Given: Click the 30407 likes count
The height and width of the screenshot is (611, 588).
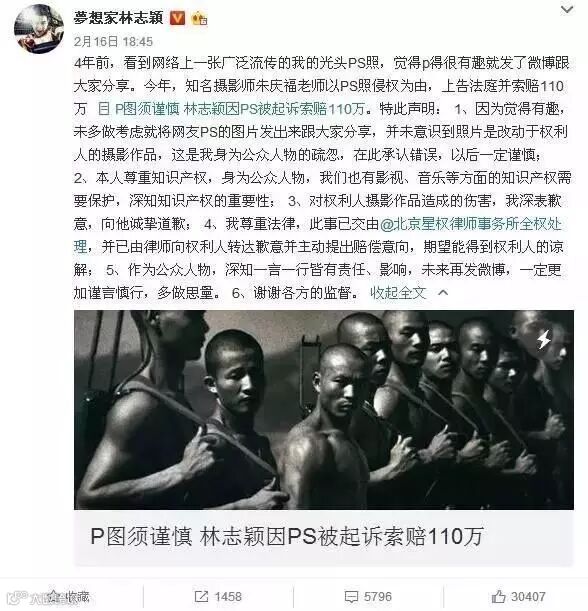Looking at the screenshot, I should point(528,597).
